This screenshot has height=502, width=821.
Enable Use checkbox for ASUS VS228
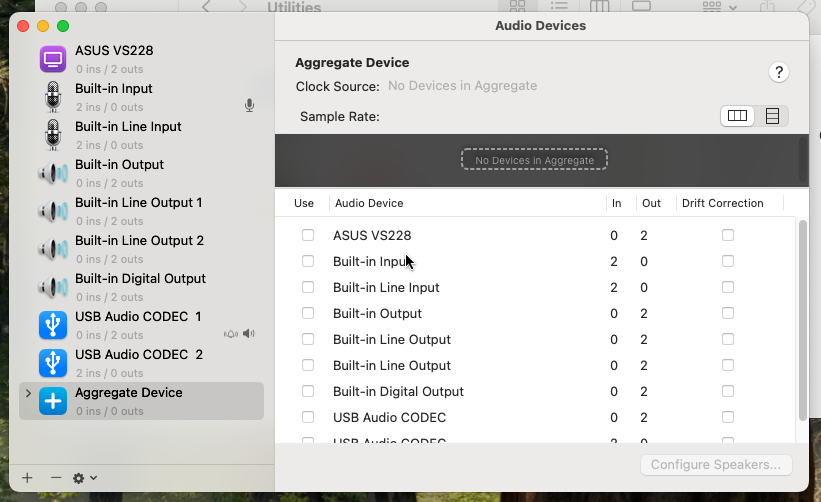click(x=308, y=235)
